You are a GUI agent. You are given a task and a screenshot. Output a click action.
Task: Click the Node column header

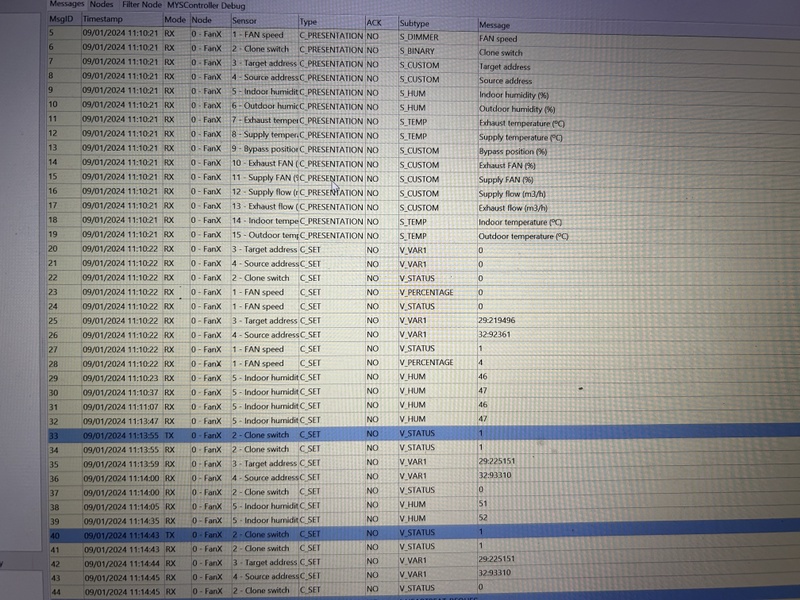[x=202, y=20]
